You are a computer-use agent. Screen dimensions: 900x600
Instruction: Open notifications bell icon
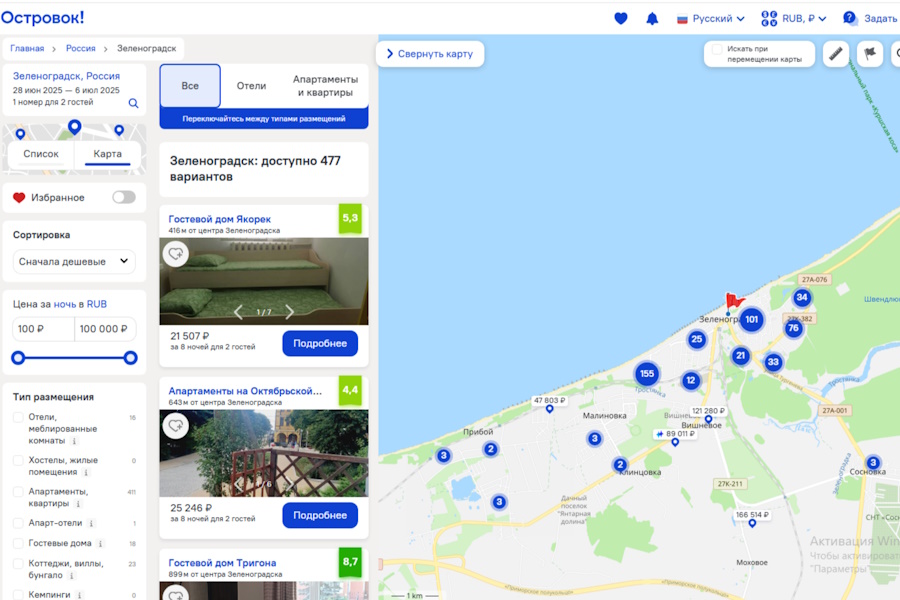coord(652,18)
